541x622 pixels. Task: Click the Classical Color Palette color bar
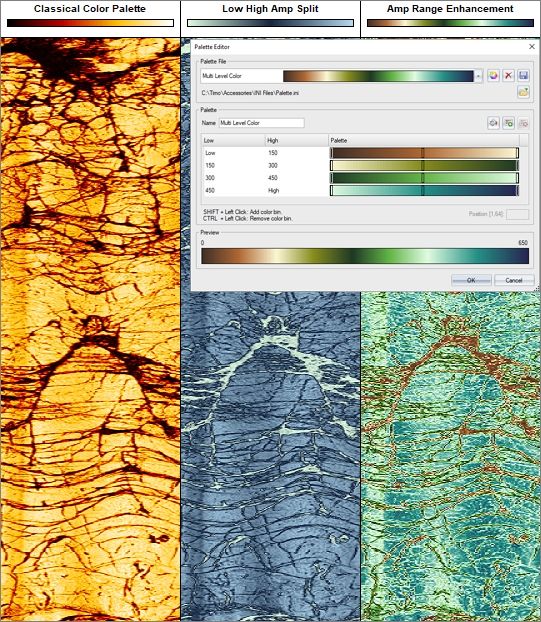(x=90, y=23)
